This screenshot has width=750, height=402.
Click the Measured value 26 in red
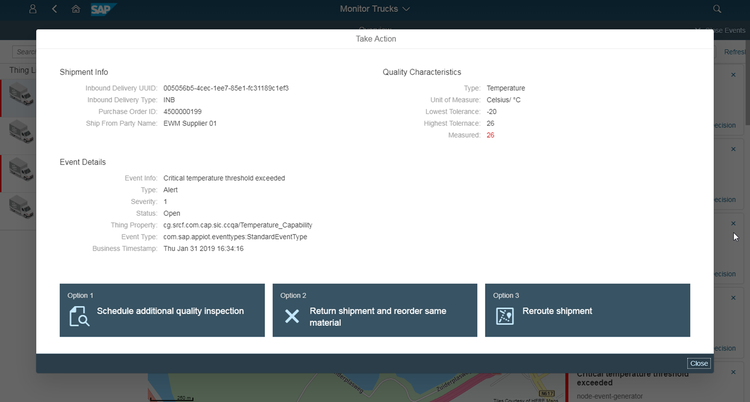[x=490, y=135]
